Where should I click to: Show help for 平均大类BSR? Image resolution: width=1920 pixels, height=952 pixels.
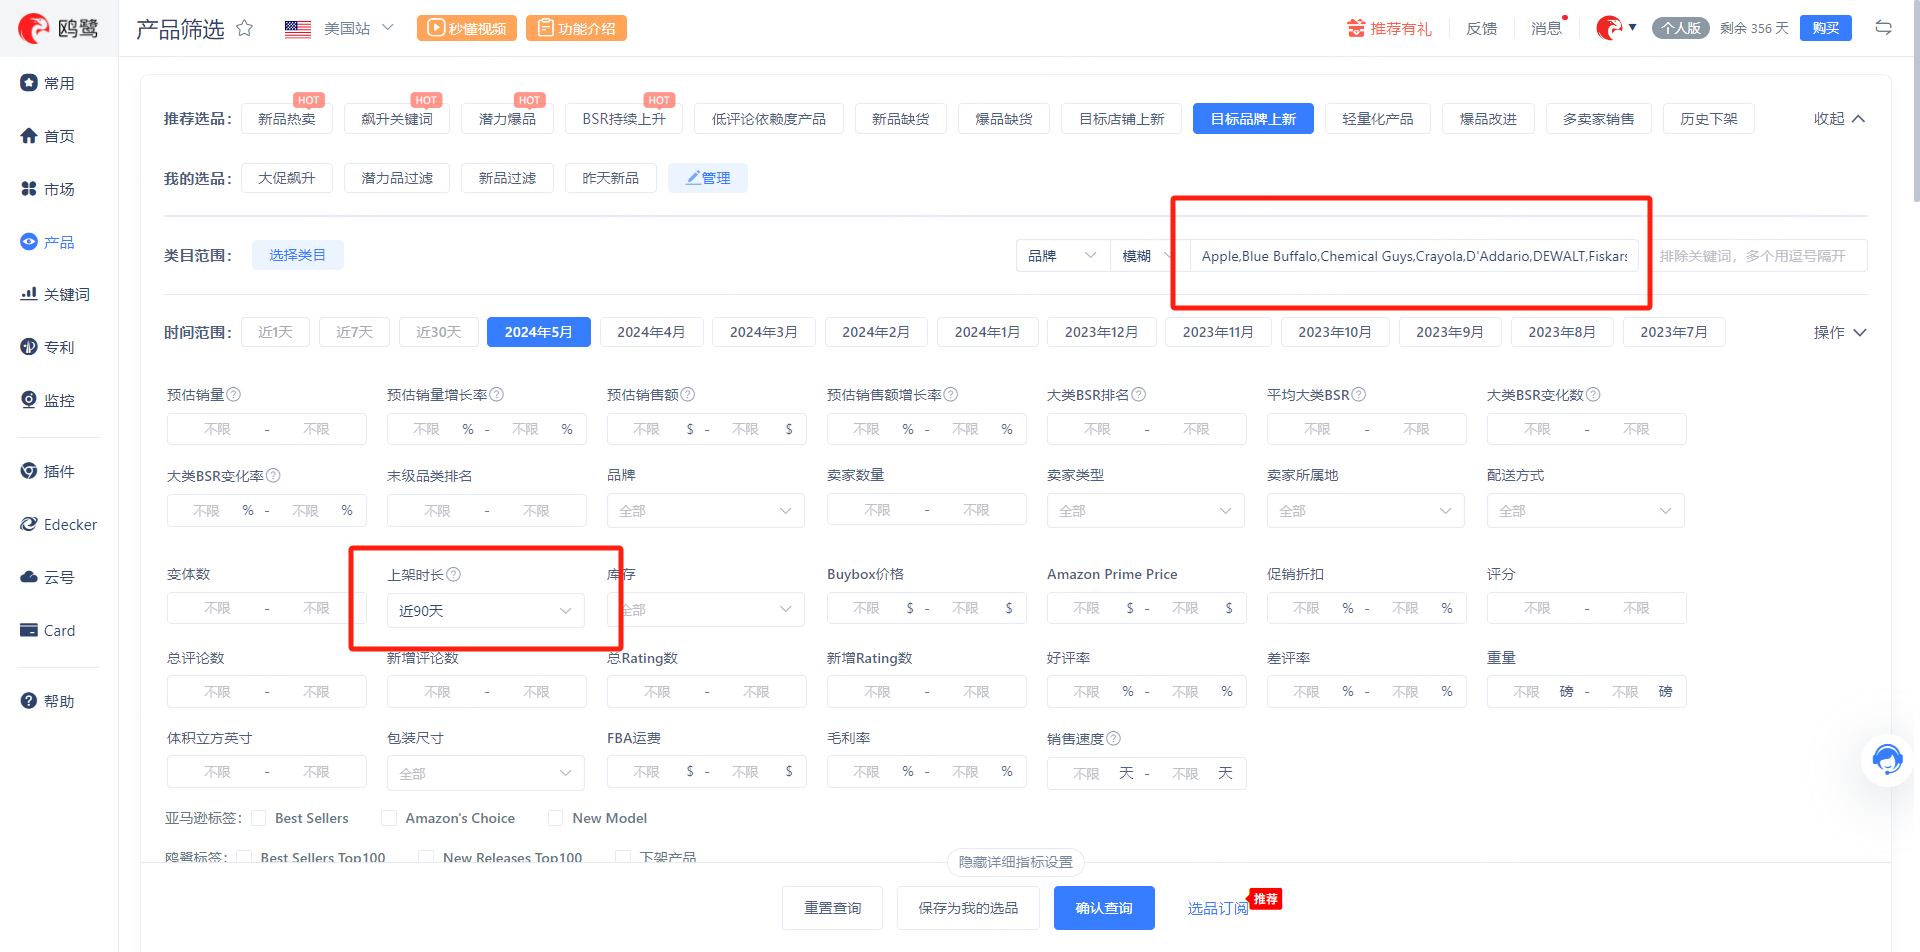click(1359, 395)
